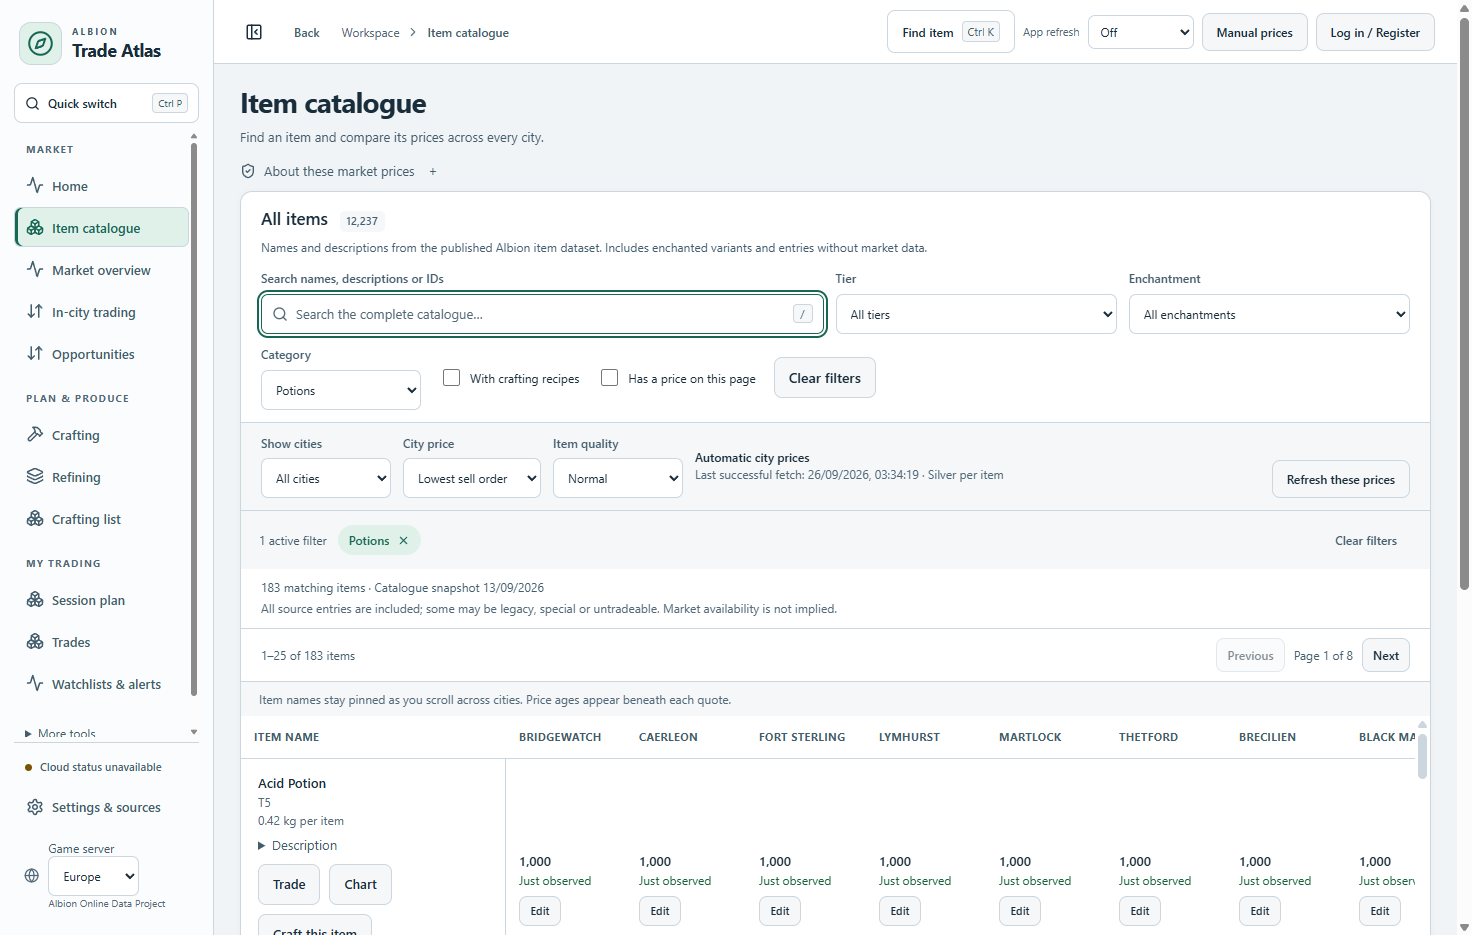
Task: Open City price dropdown Lowest sell order
Action: 472,478
